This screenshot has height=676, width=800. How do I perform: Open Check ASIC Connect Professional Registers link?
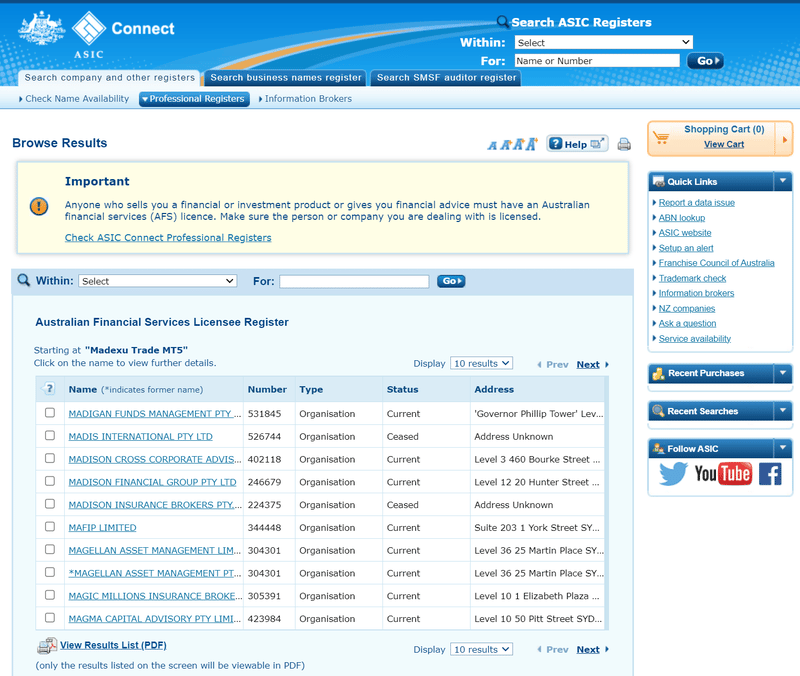(x=168, y=238)
